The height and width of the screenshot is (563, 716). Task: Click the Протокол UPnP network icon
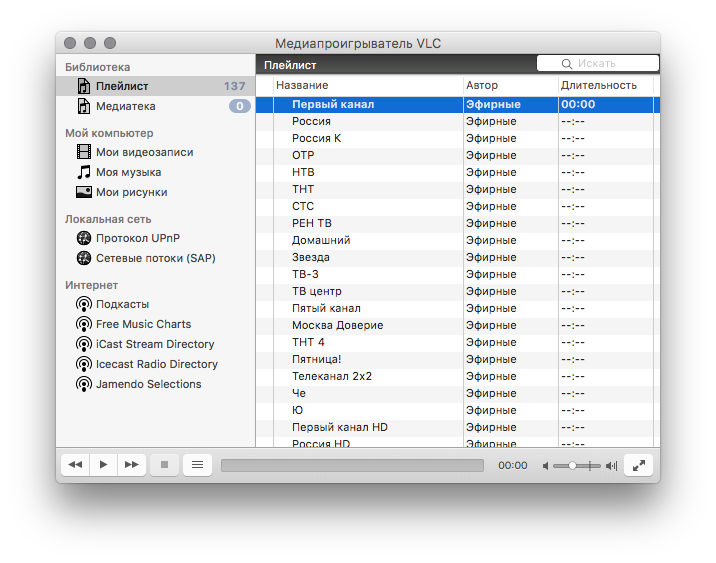[x=84, y=238]
